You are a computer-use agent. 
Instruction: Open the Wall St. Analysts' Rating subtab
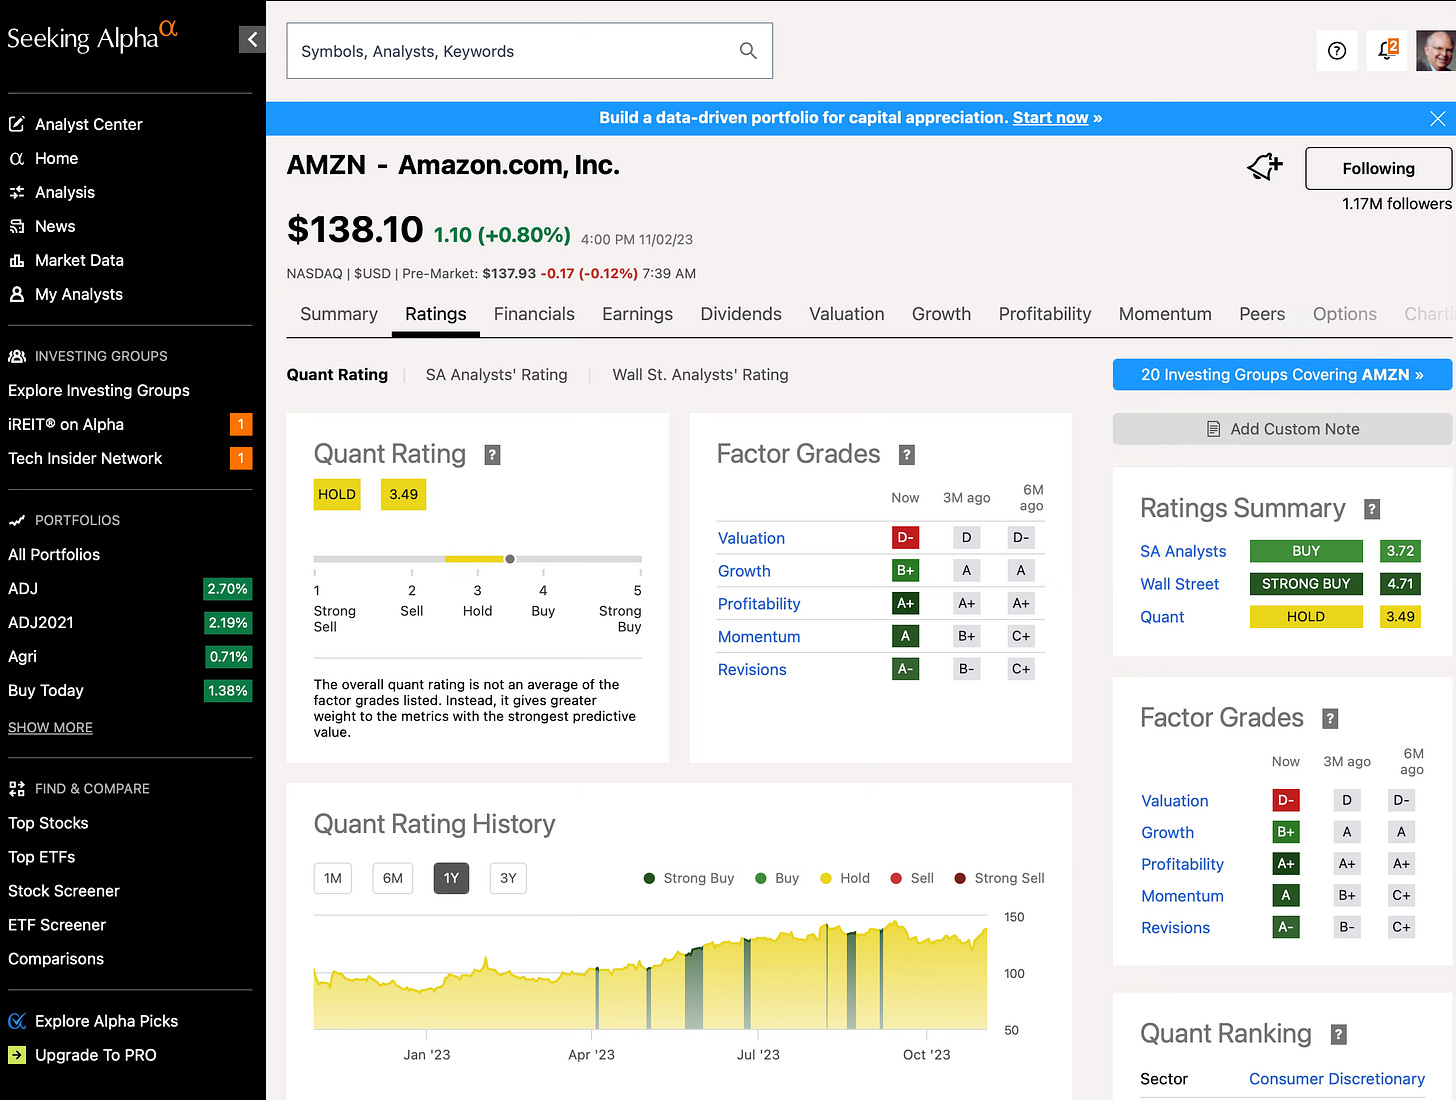tap(700, 375)
